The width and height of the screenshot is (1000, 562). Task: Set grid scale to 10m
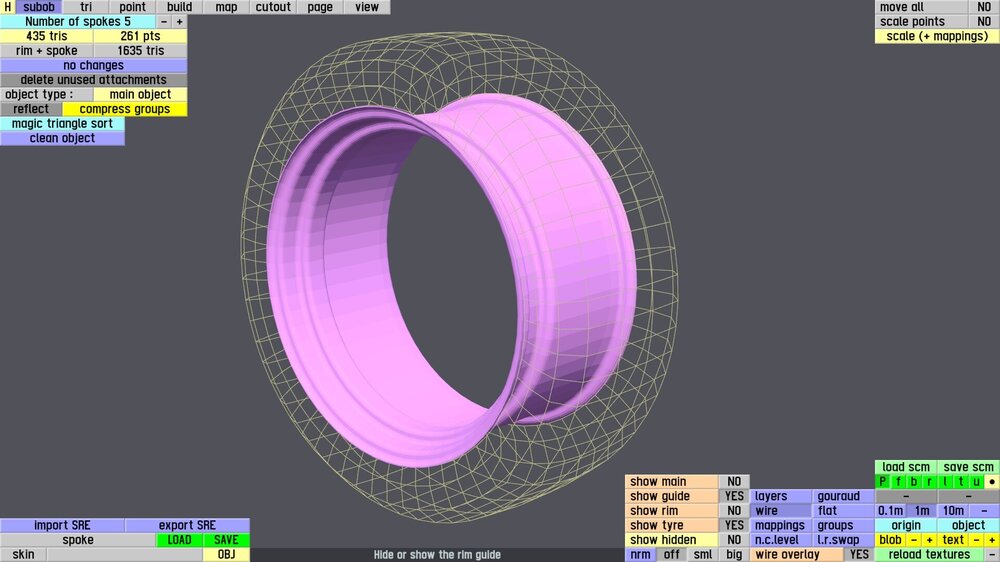click(953, 510)
